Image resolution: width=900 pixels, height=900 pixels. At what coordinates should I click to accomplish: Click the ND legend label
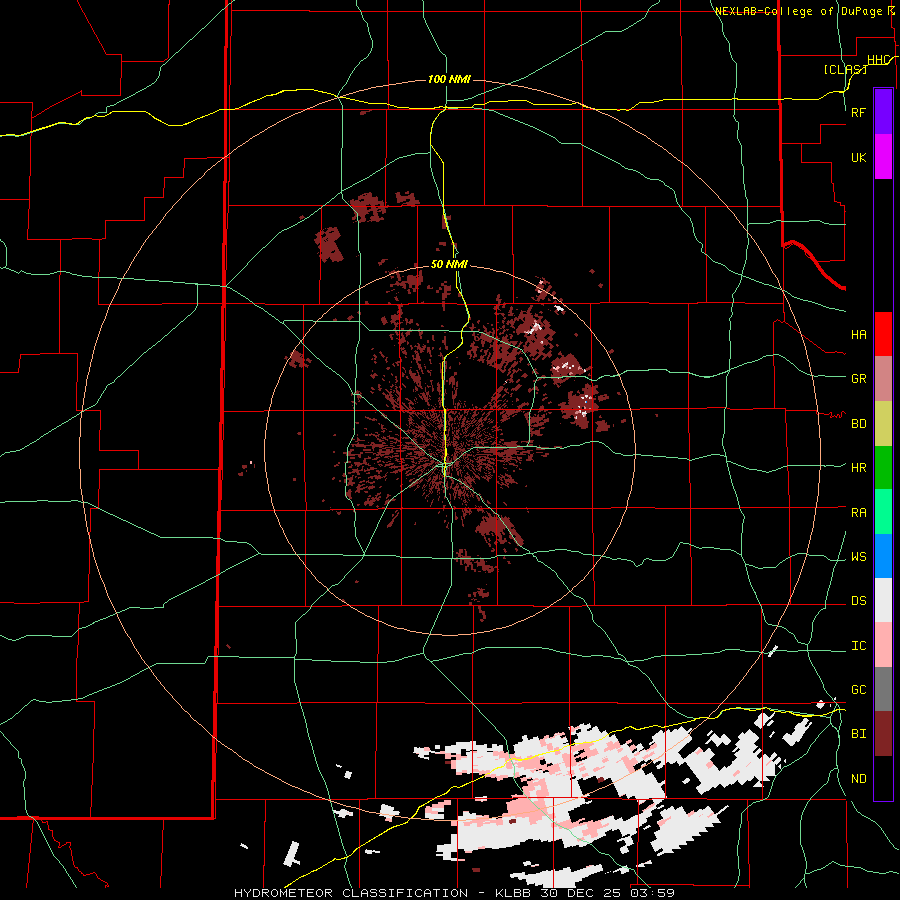click(859, 779)
